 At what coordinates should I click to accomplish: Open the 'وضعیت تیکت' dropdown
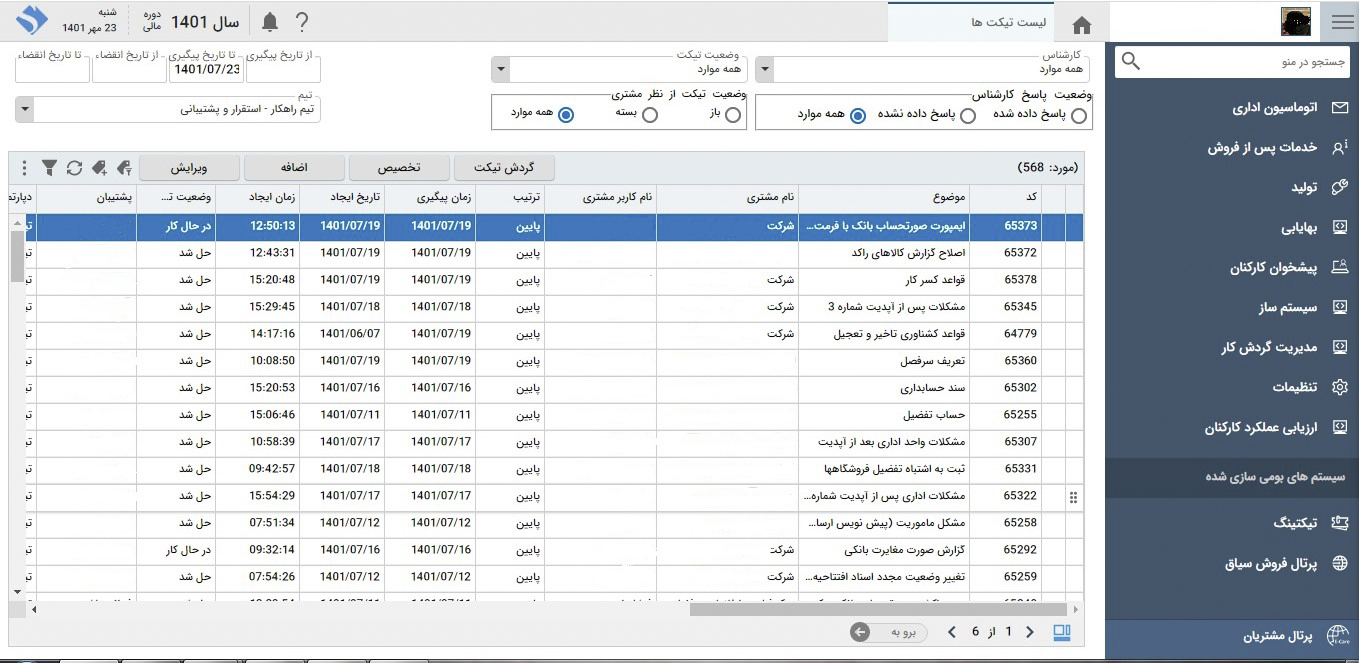pos(501,69)
